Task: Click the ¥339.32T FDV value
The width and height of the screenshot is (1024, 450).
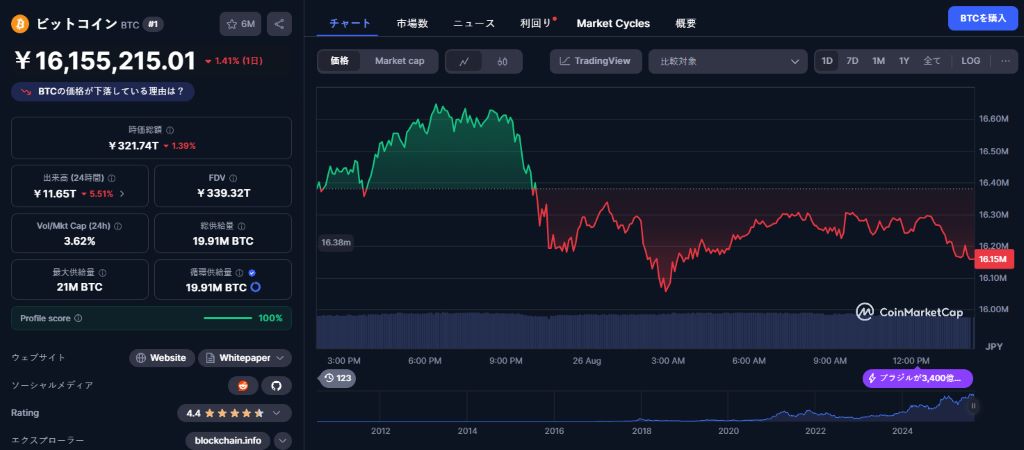Action: (x=223, y=193)
